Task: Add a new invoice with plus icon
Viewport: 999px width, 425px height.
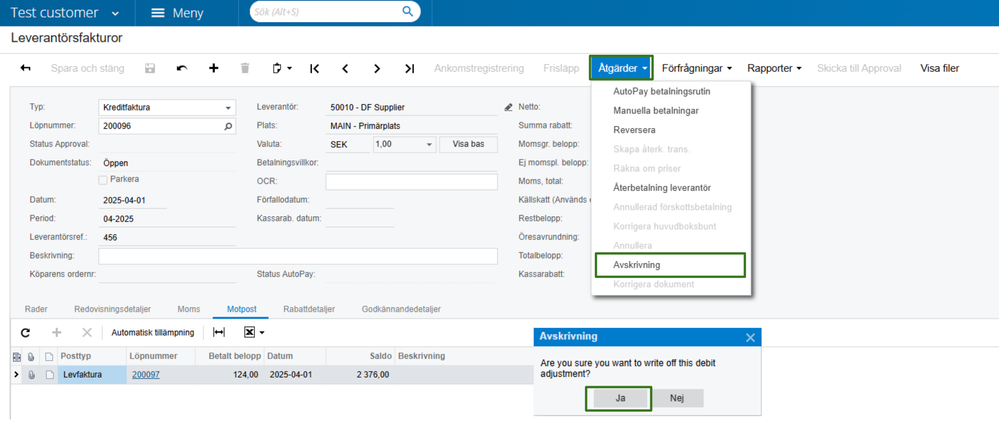Action: 214,68
